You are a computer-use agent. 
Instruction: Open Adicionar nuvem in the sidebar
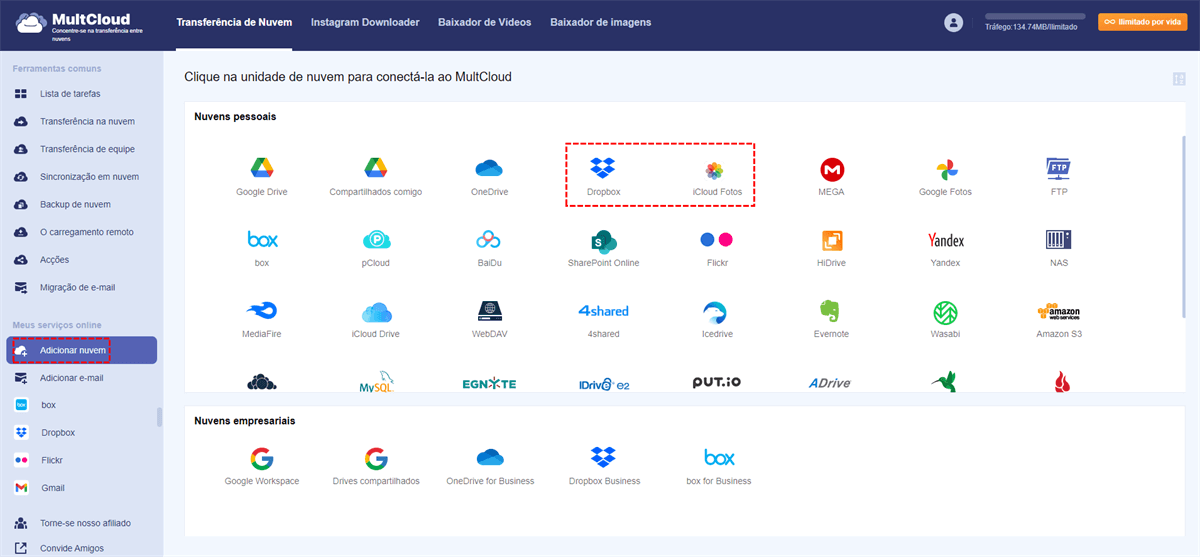[82, 350]
